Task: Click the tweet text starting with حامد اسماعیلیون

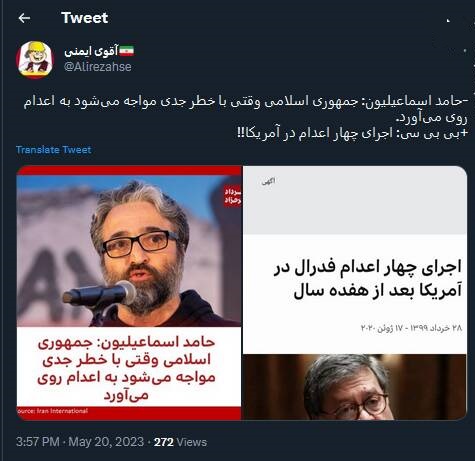Action: coord(245,109)
